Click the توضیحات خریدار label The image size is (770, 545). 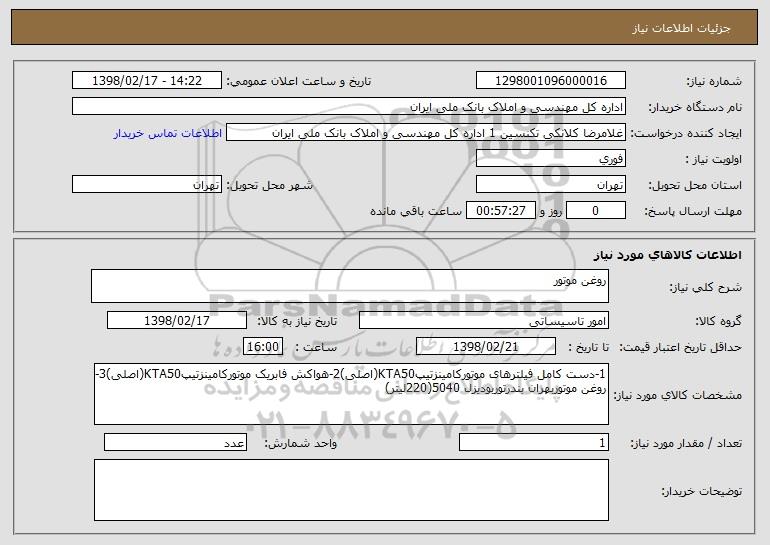coord(702,491)
